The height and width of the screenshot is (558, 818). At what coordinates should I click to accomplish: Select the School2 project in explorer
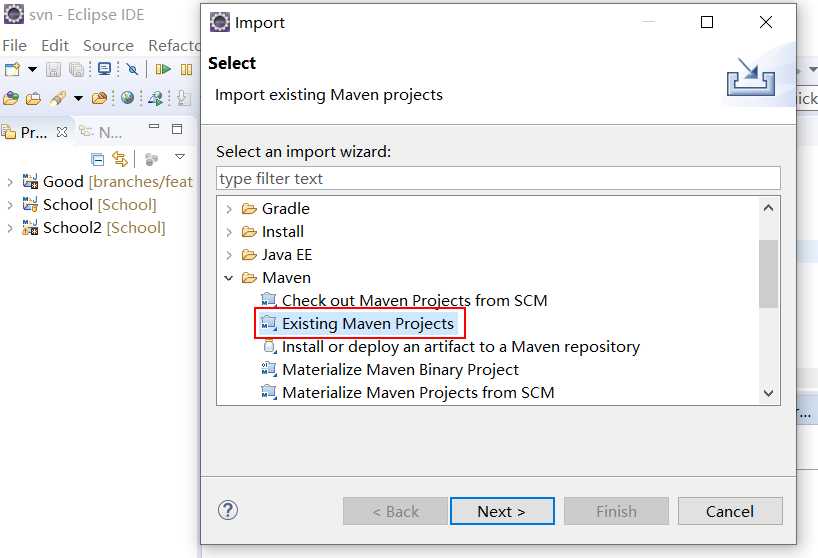coord(94,227)
